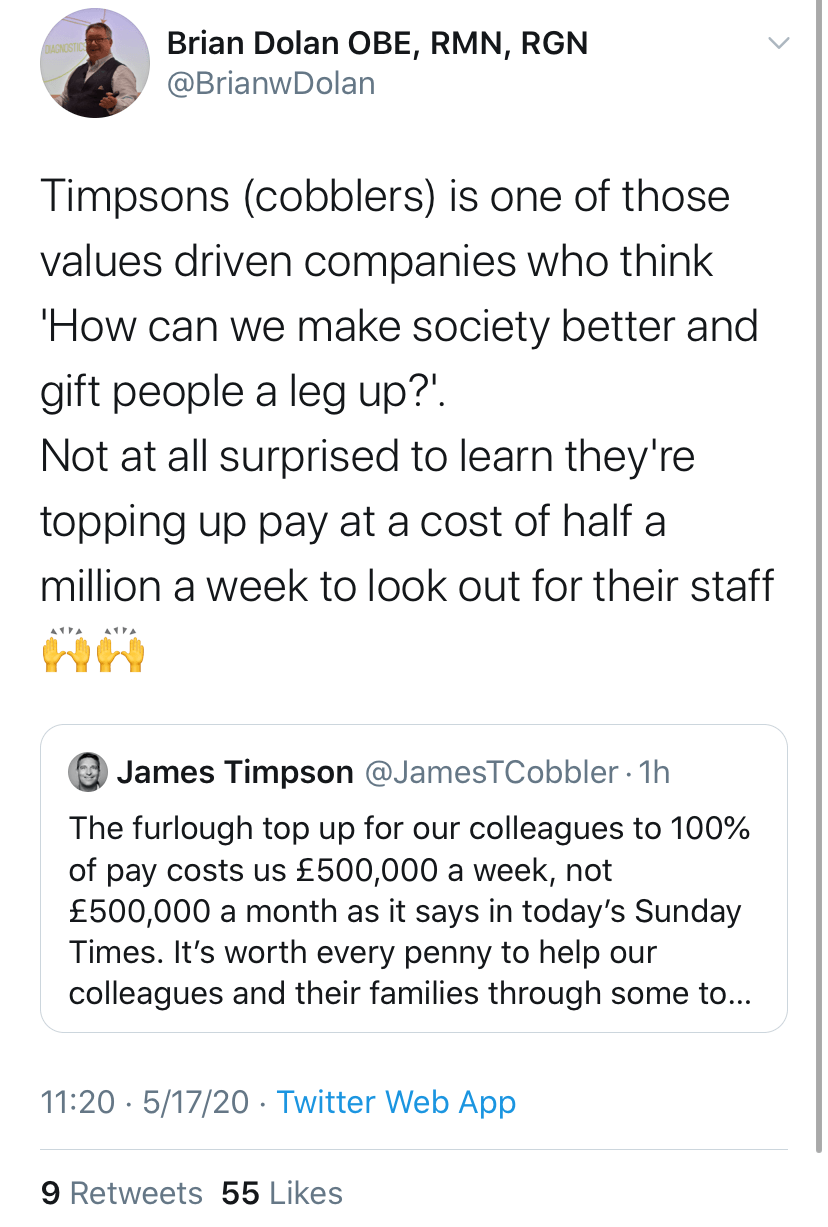This screenshot has height=1227, width=828.
Task: View the 9 Retweets list
Action: [x=121, y=1192]
